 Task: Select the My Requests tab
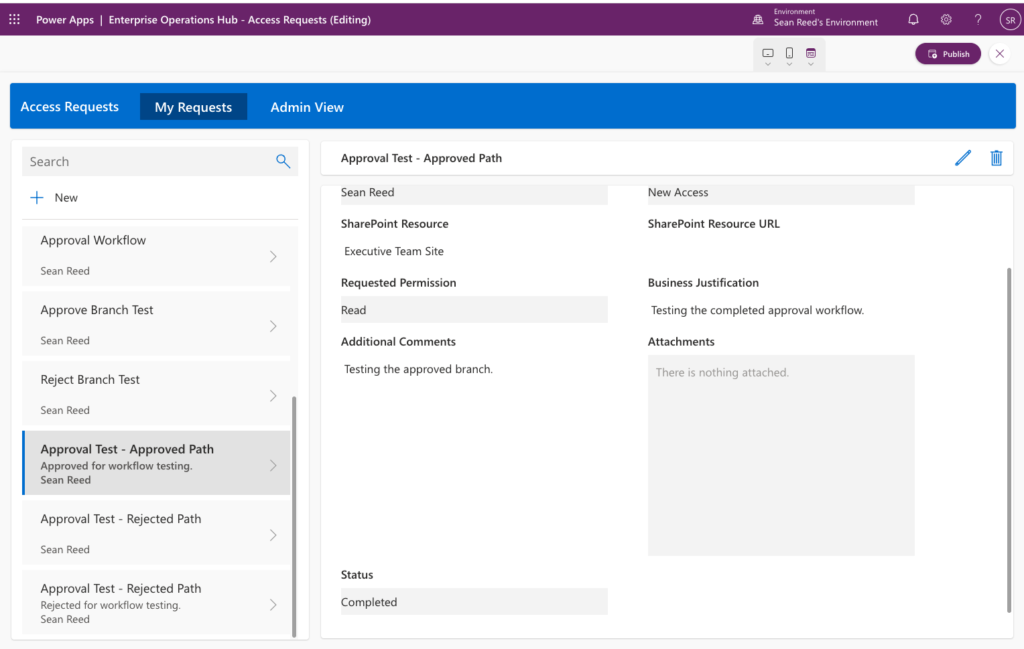coord(193,107)
